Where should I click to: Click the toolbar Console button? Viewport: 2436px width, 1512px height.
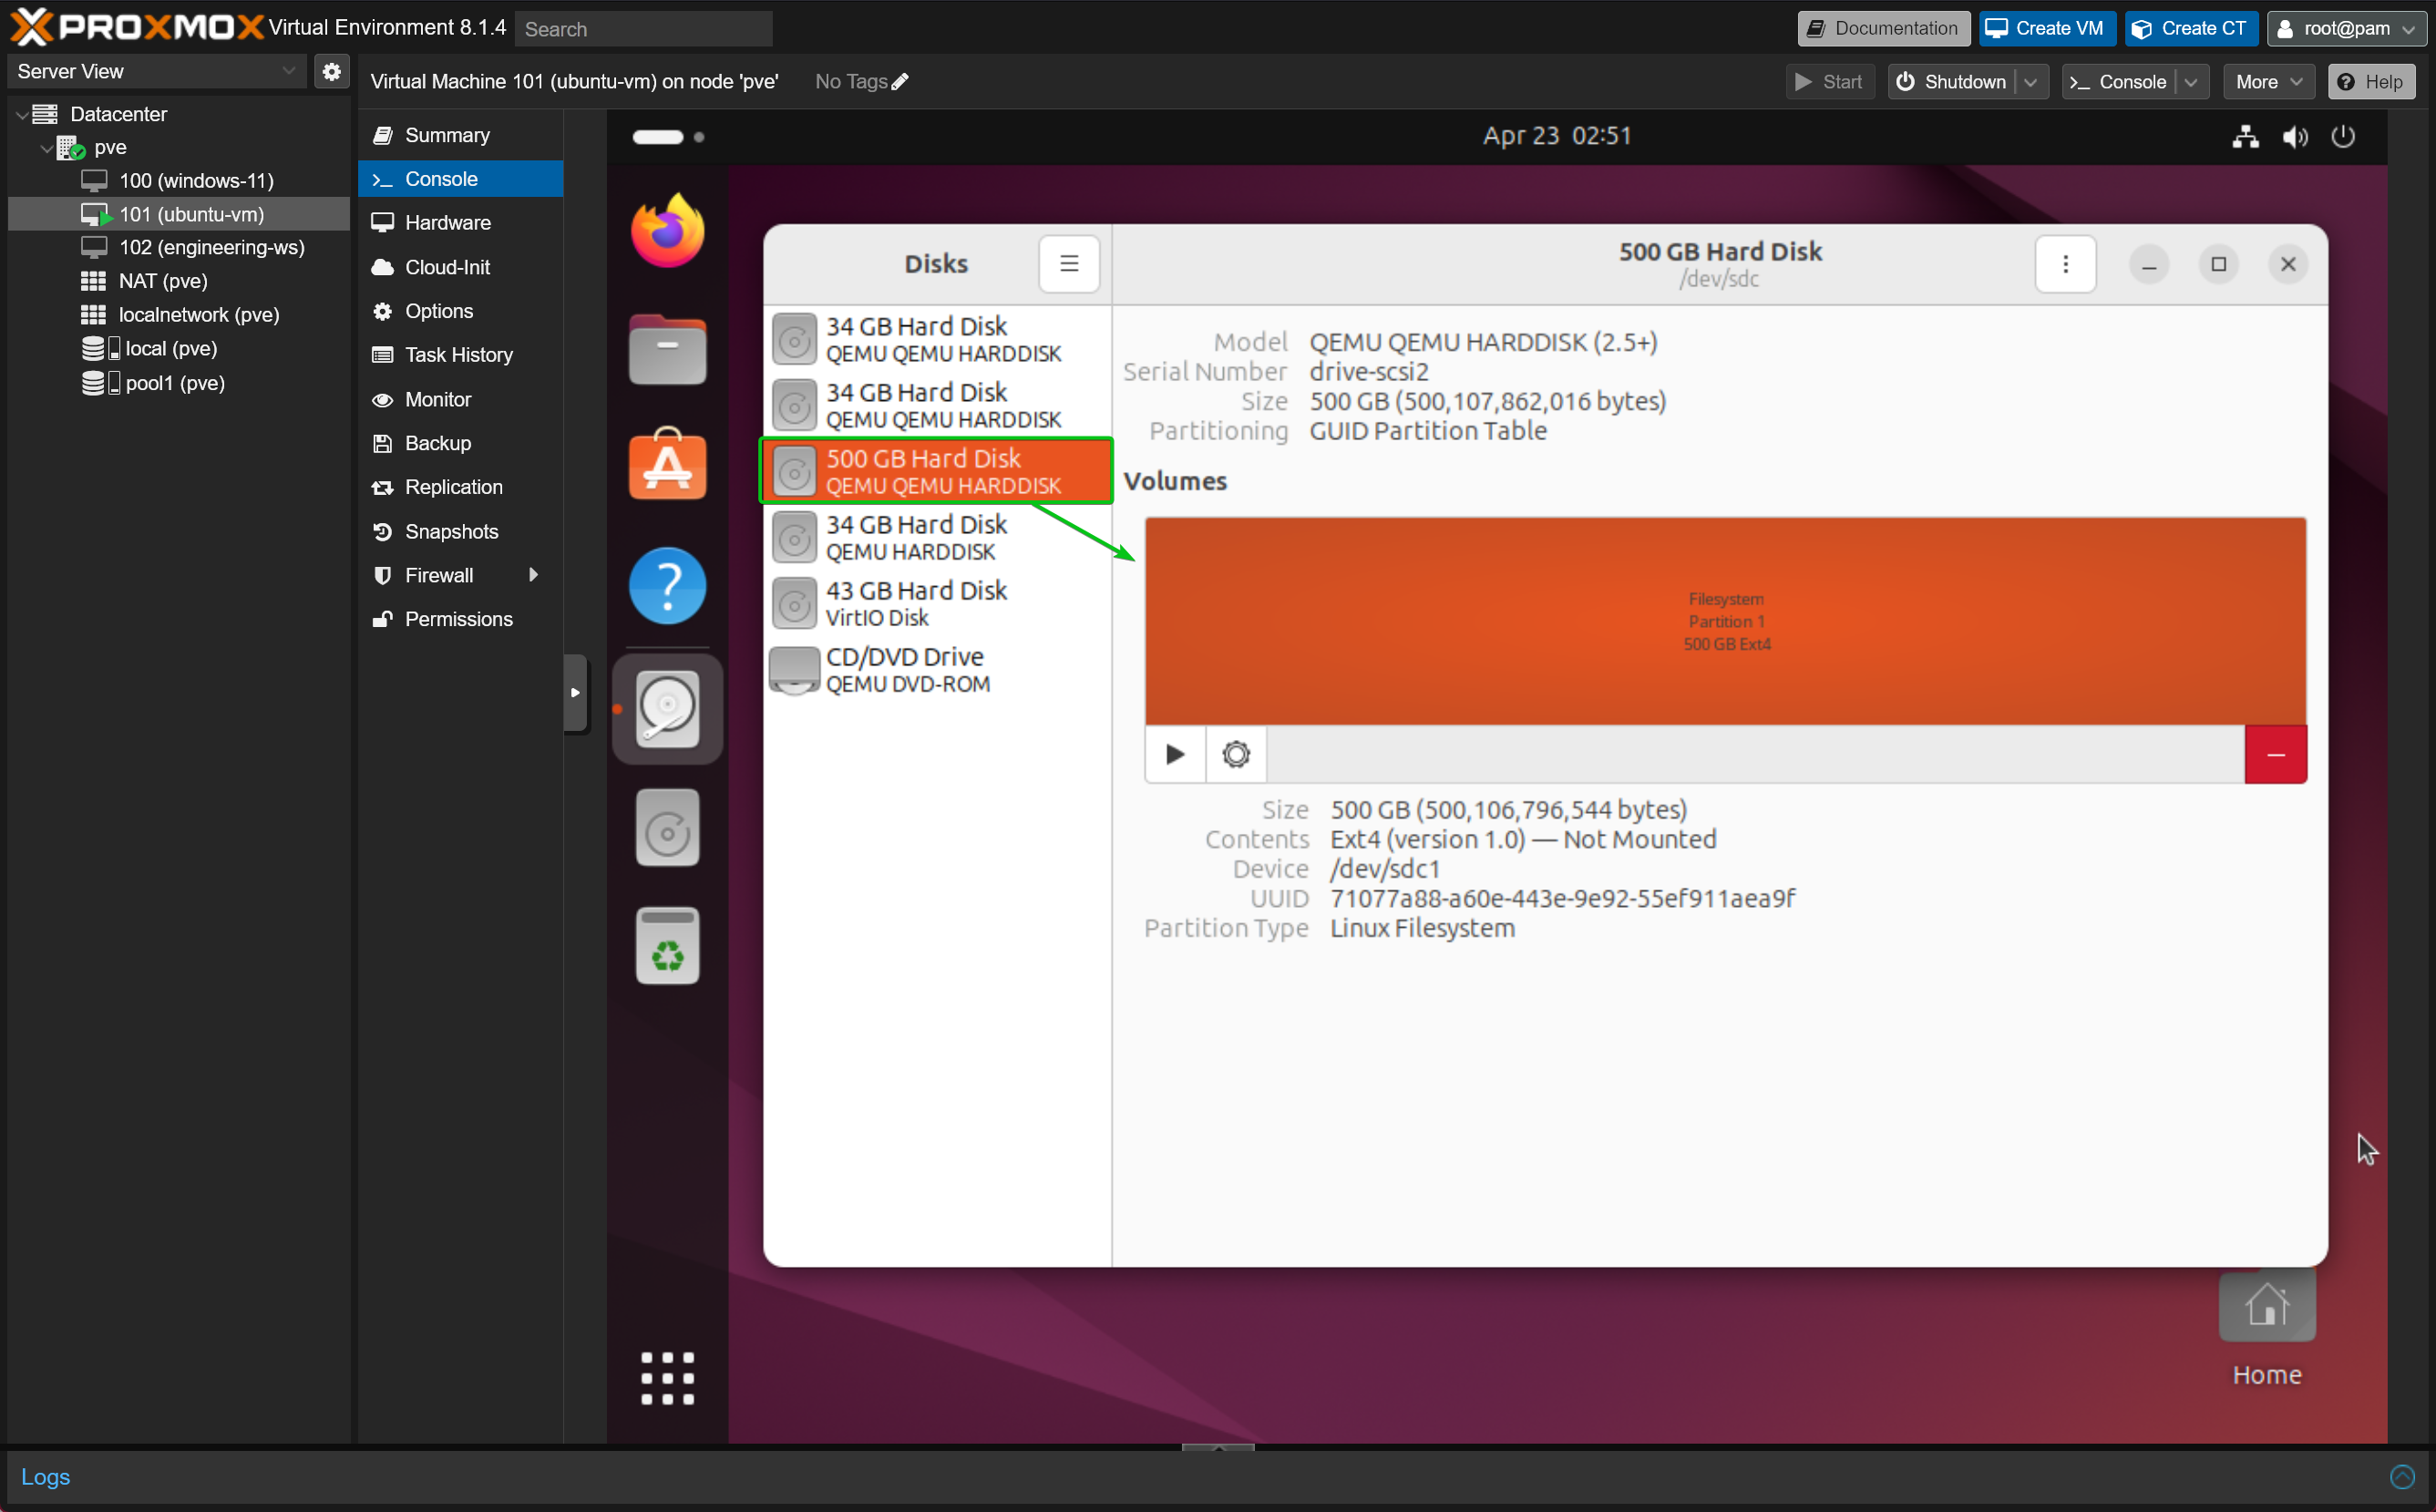click(x=2118, y=82)
